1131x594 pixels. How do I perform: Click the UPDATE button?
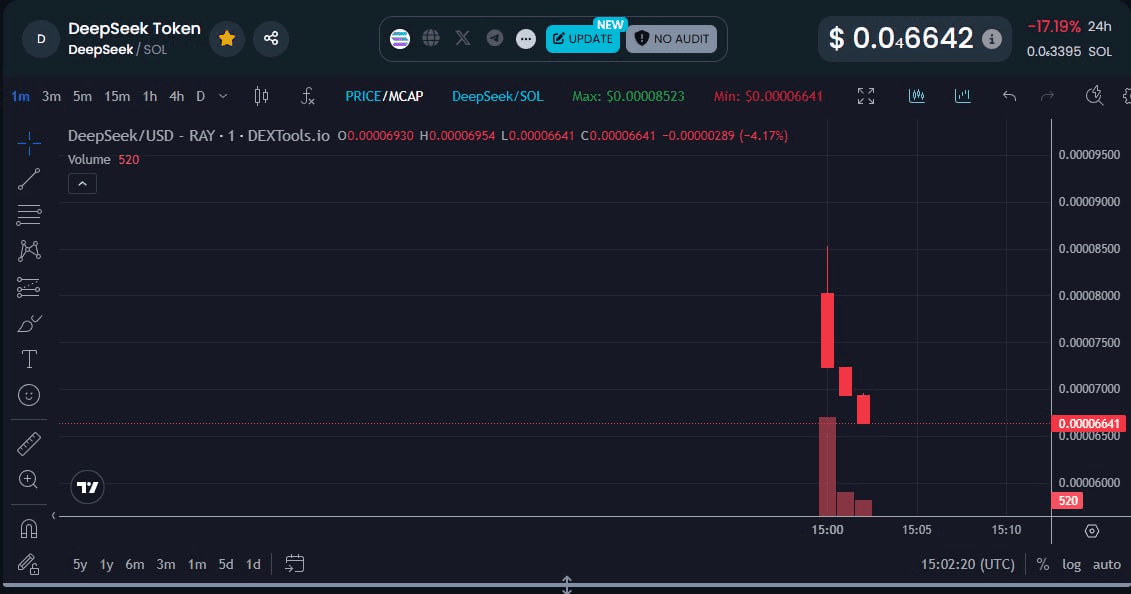[582, 39]
